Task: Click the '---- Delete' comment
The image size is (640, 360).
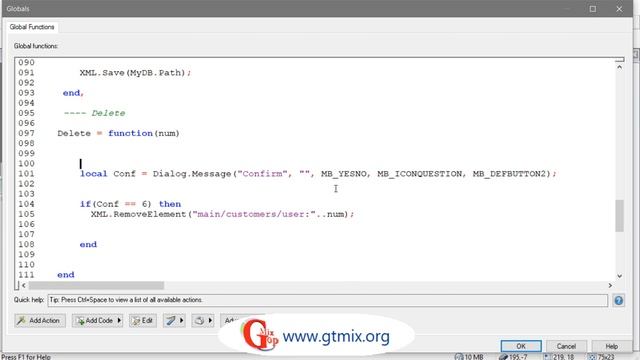Action: click(x=94, y=113)
